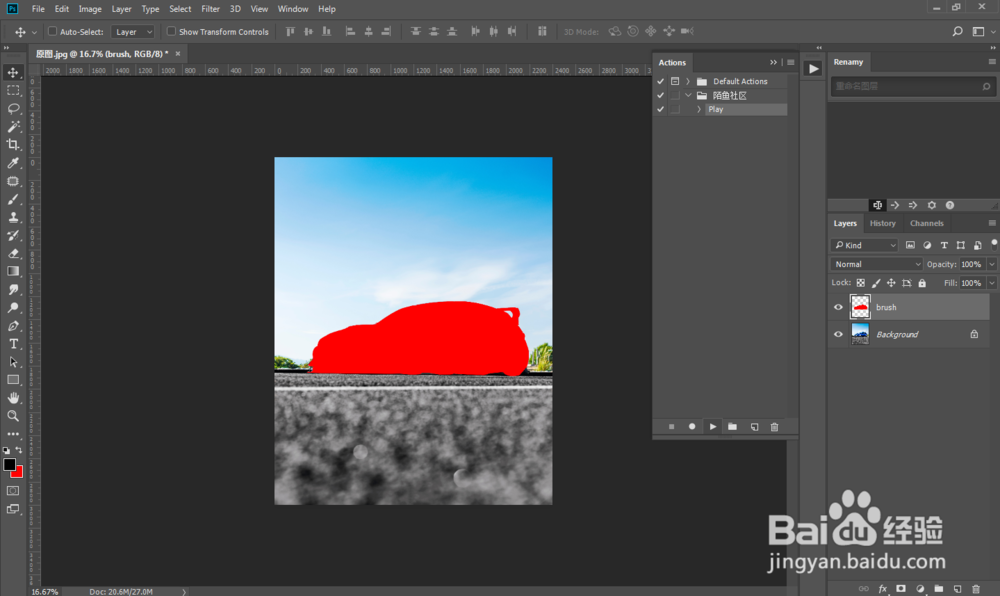Toggle dialog box for Default Actions
Image resolution: width=1000 pixels, height=596 pixels.
675,82
